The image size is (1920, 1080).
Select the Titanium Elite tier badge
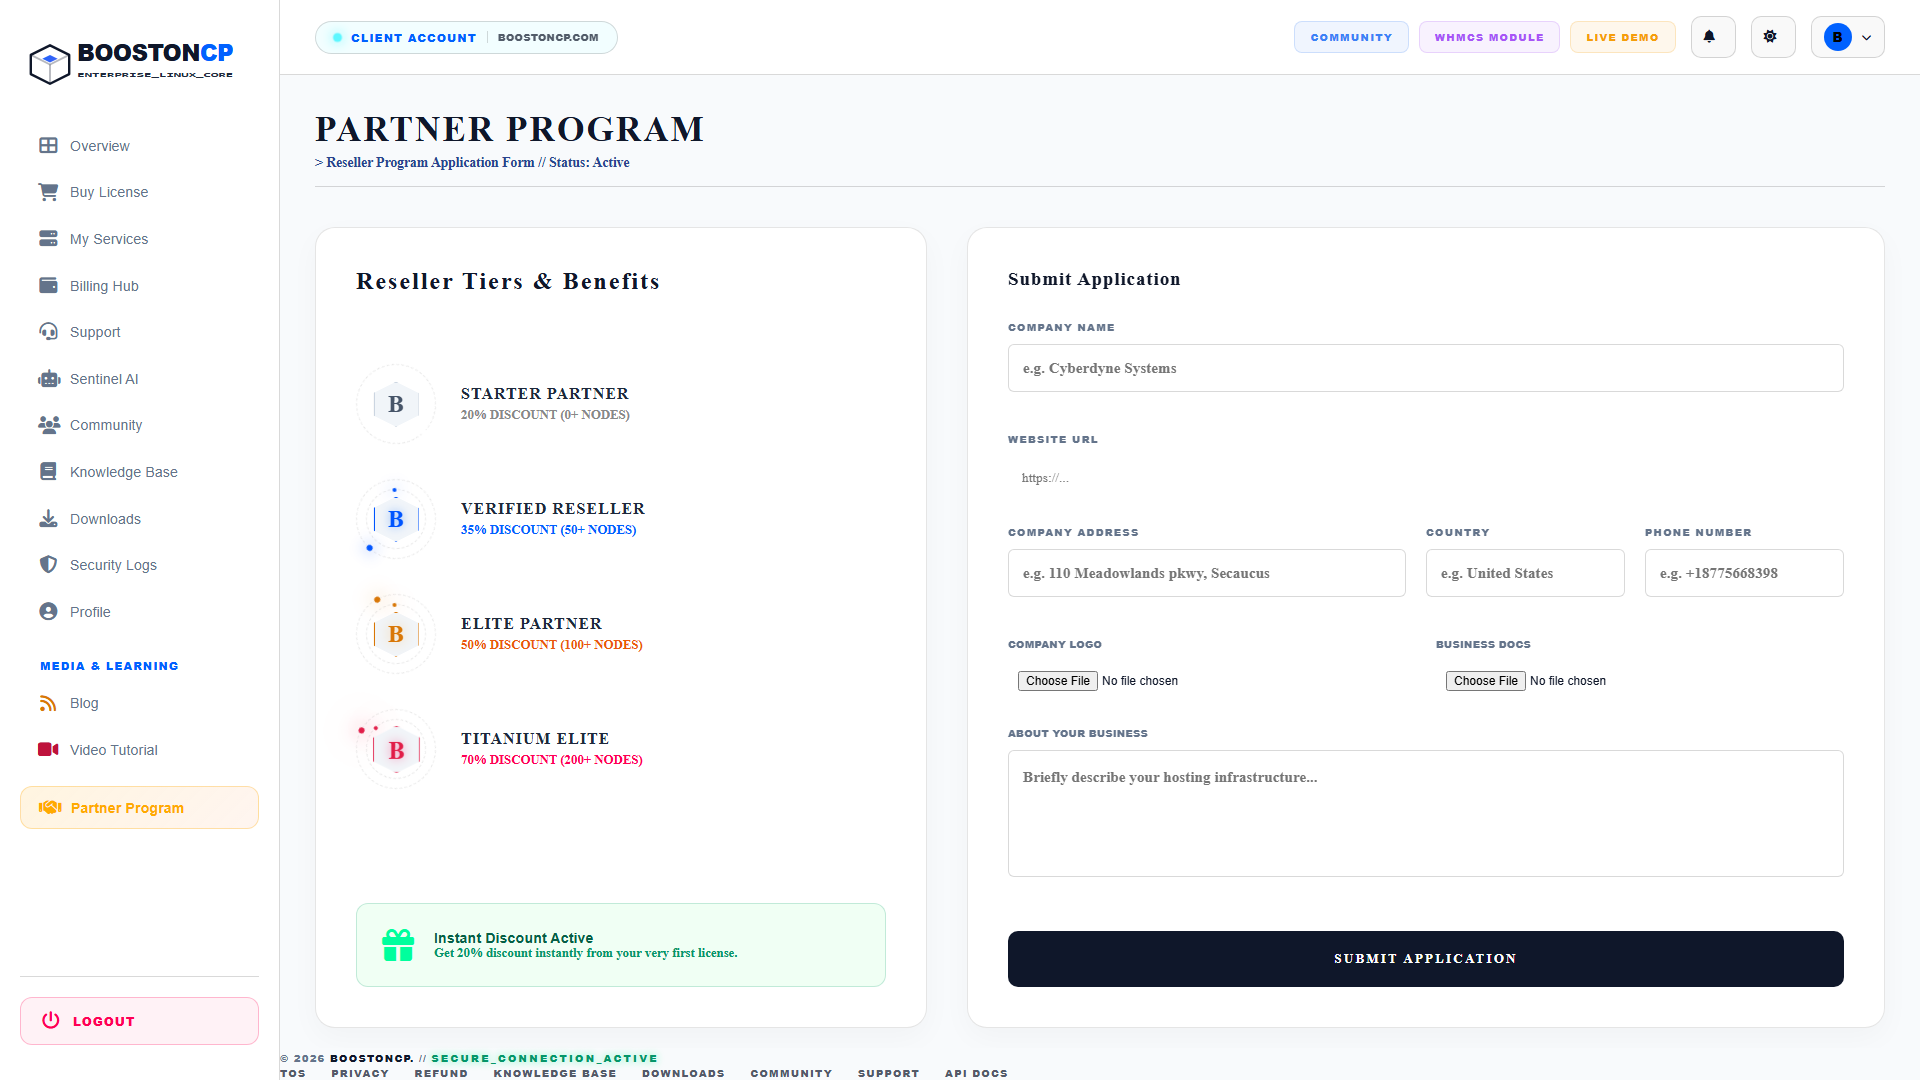pos(396,749)
